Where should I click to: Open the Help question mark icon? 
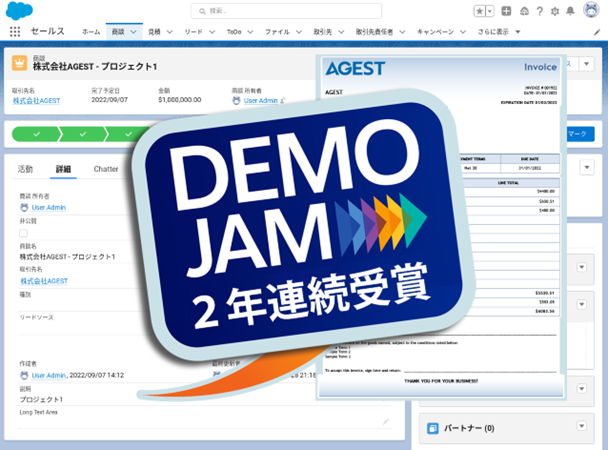(x=542, y=11)
